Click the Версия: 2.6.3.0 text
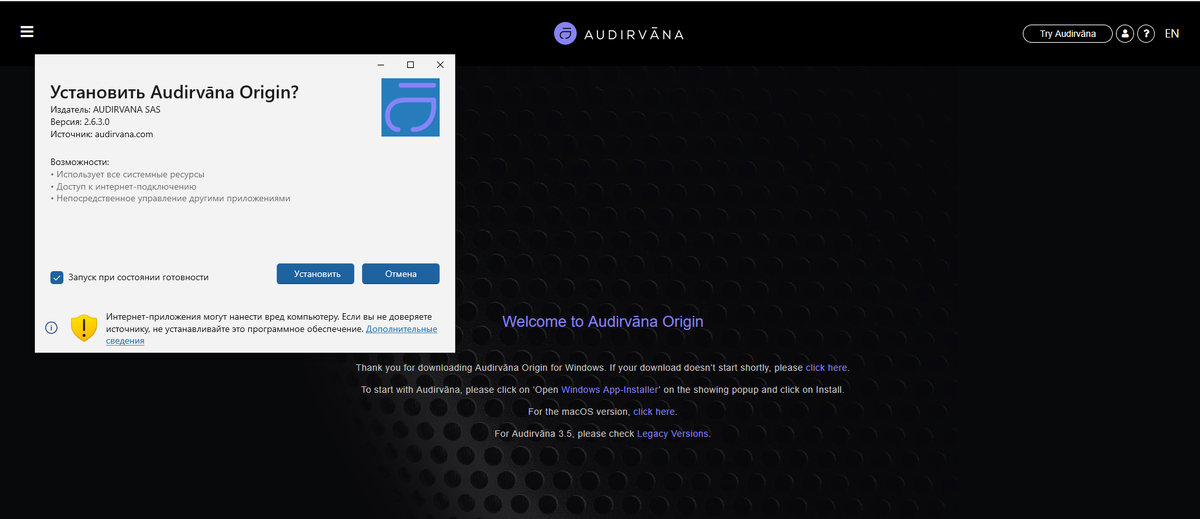 click(79, 121)
